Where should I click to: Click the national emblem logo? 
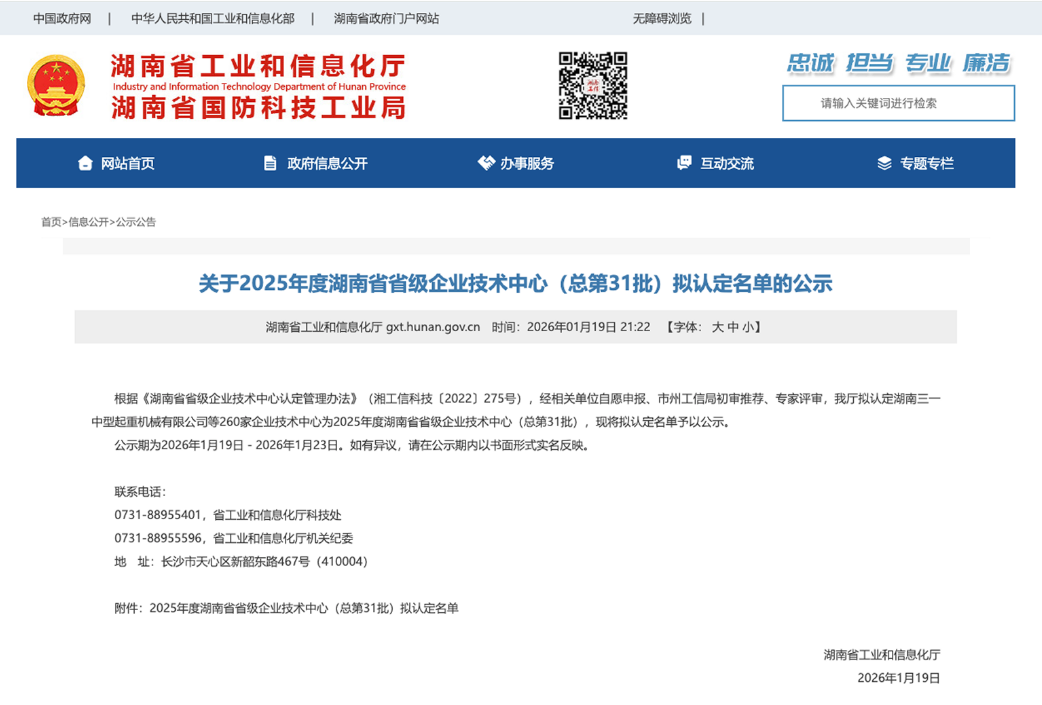coord(57,85)
